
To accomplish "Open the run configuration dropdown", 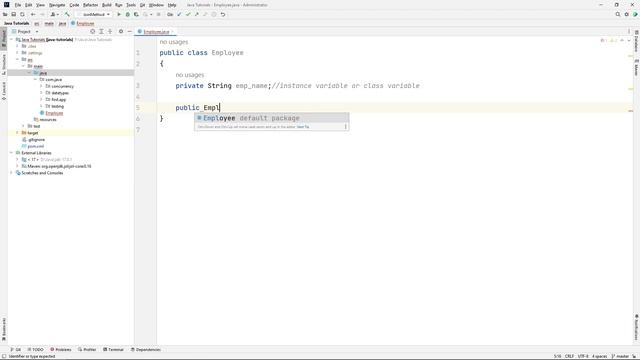I will 95,14.
